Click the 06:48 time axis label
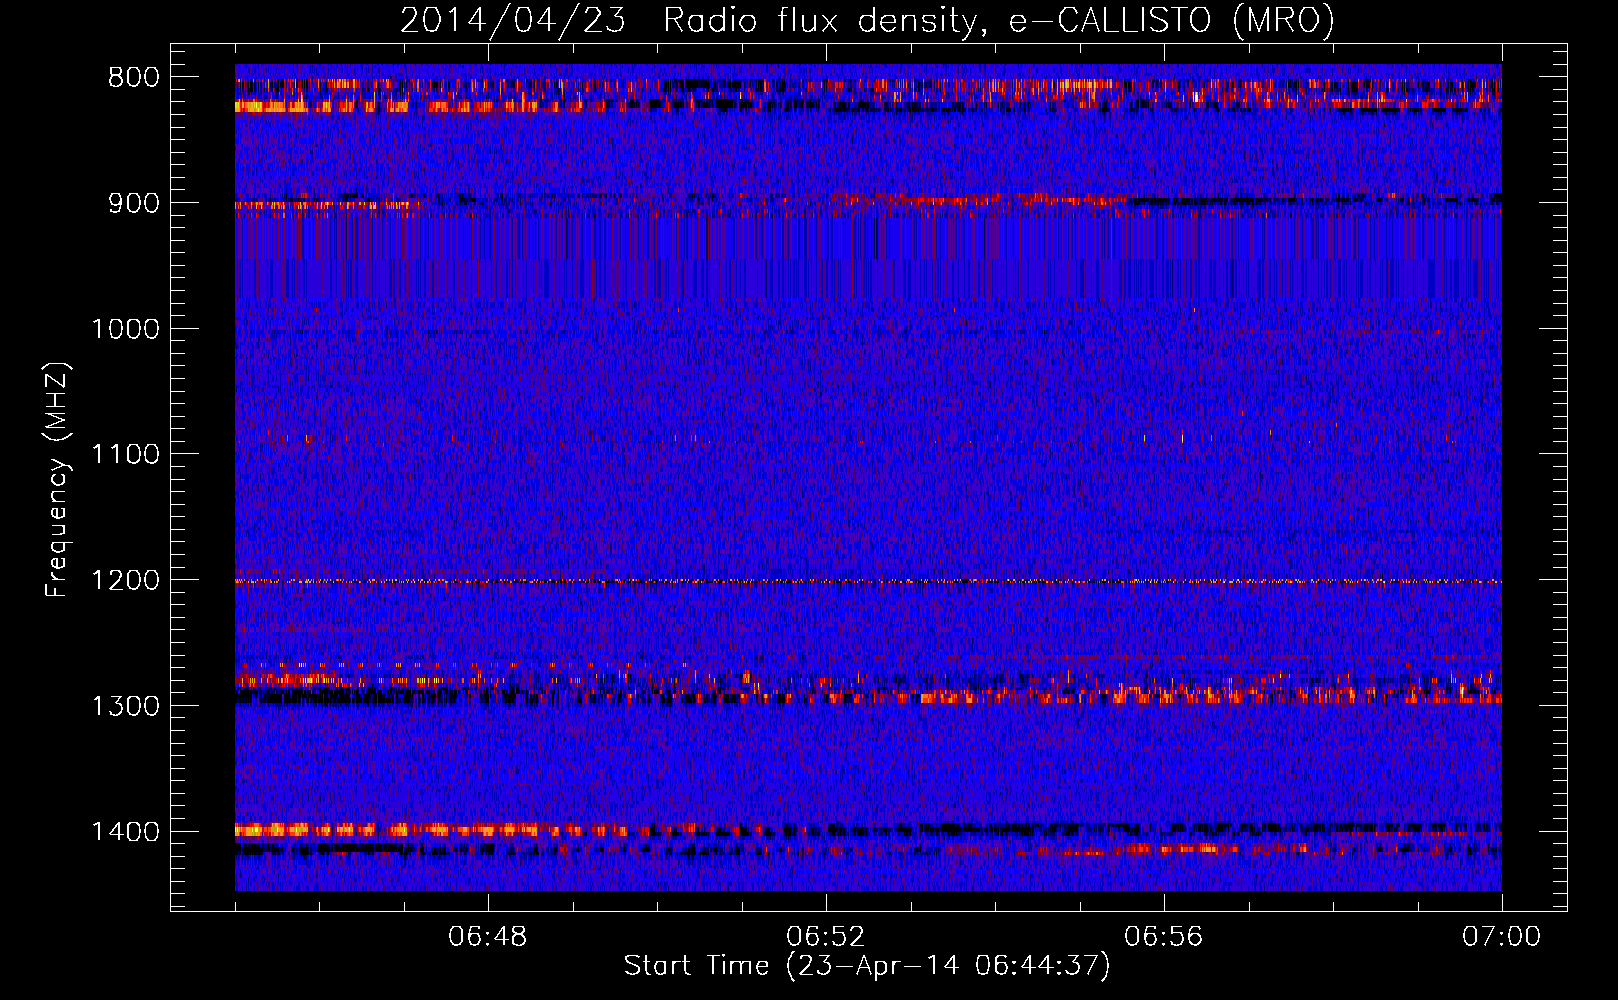The width and height of the screenshot is (1618, 1000). click(488, 937)
